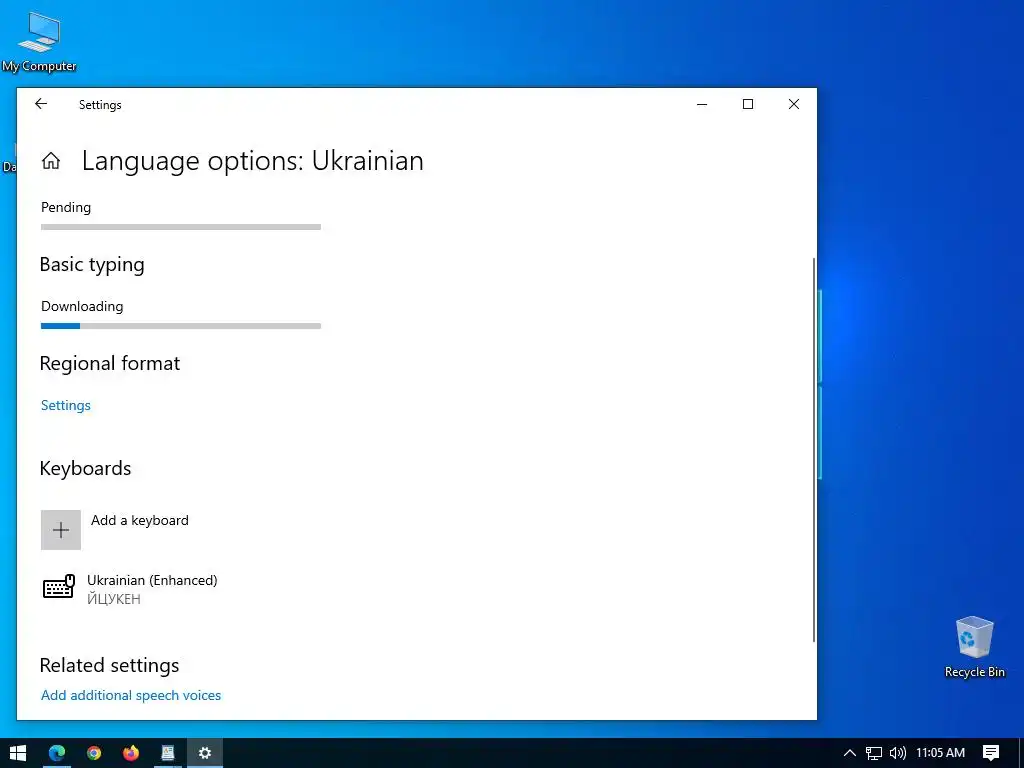The width and height of the screenshot is (1024, 768).
Task: Close the Settings window
Action: point(793,104)
